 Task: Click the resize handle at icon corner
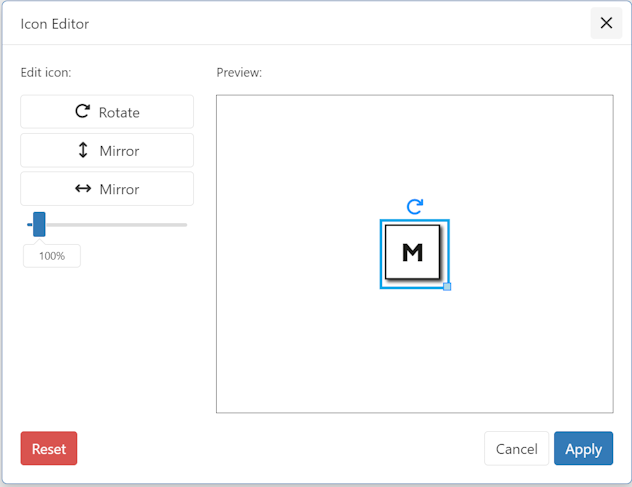pyautogui.click(x=447, y=287)
